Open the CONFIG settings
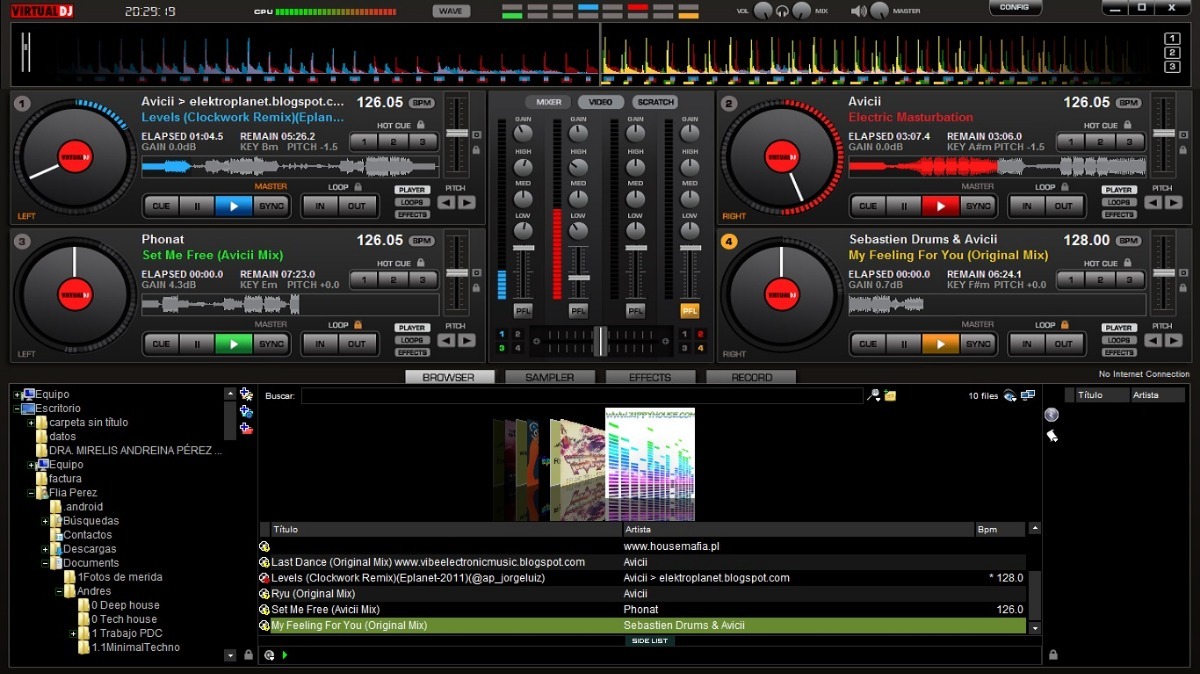The width and height of the screenshot is (1200, 674). [1014, 8]
